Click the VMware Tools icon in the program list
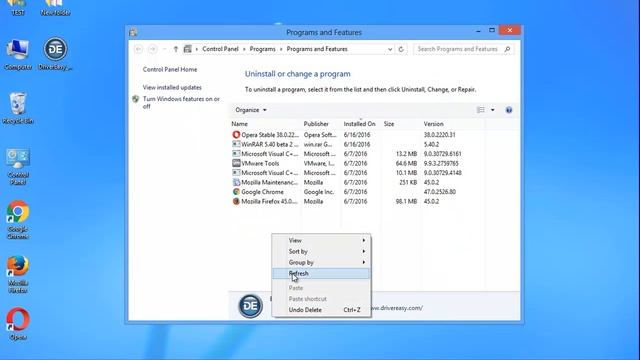This screenshot has height=360, width=640. [236, 163]
